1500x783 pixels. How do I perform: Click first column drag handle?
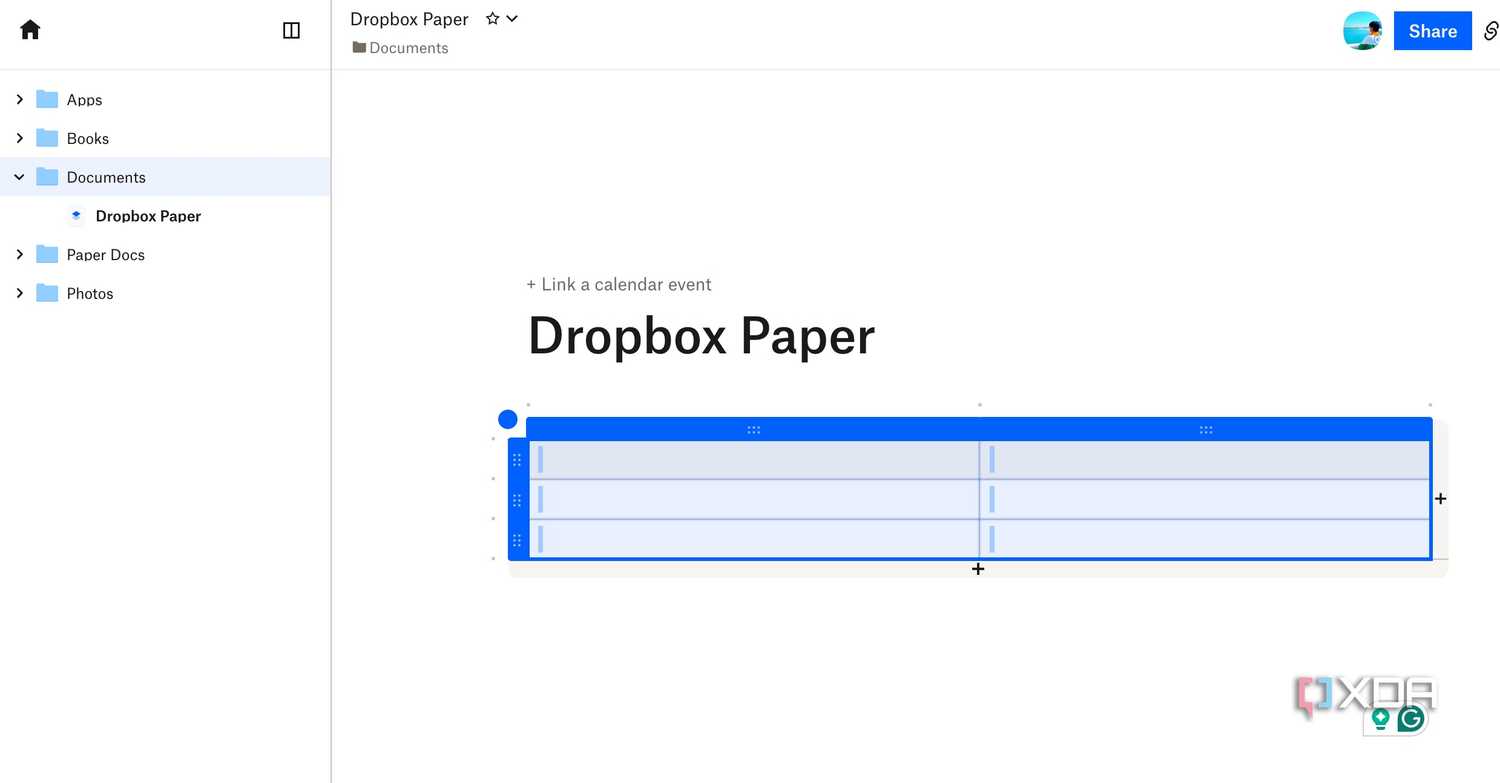(x=754, y=430)
